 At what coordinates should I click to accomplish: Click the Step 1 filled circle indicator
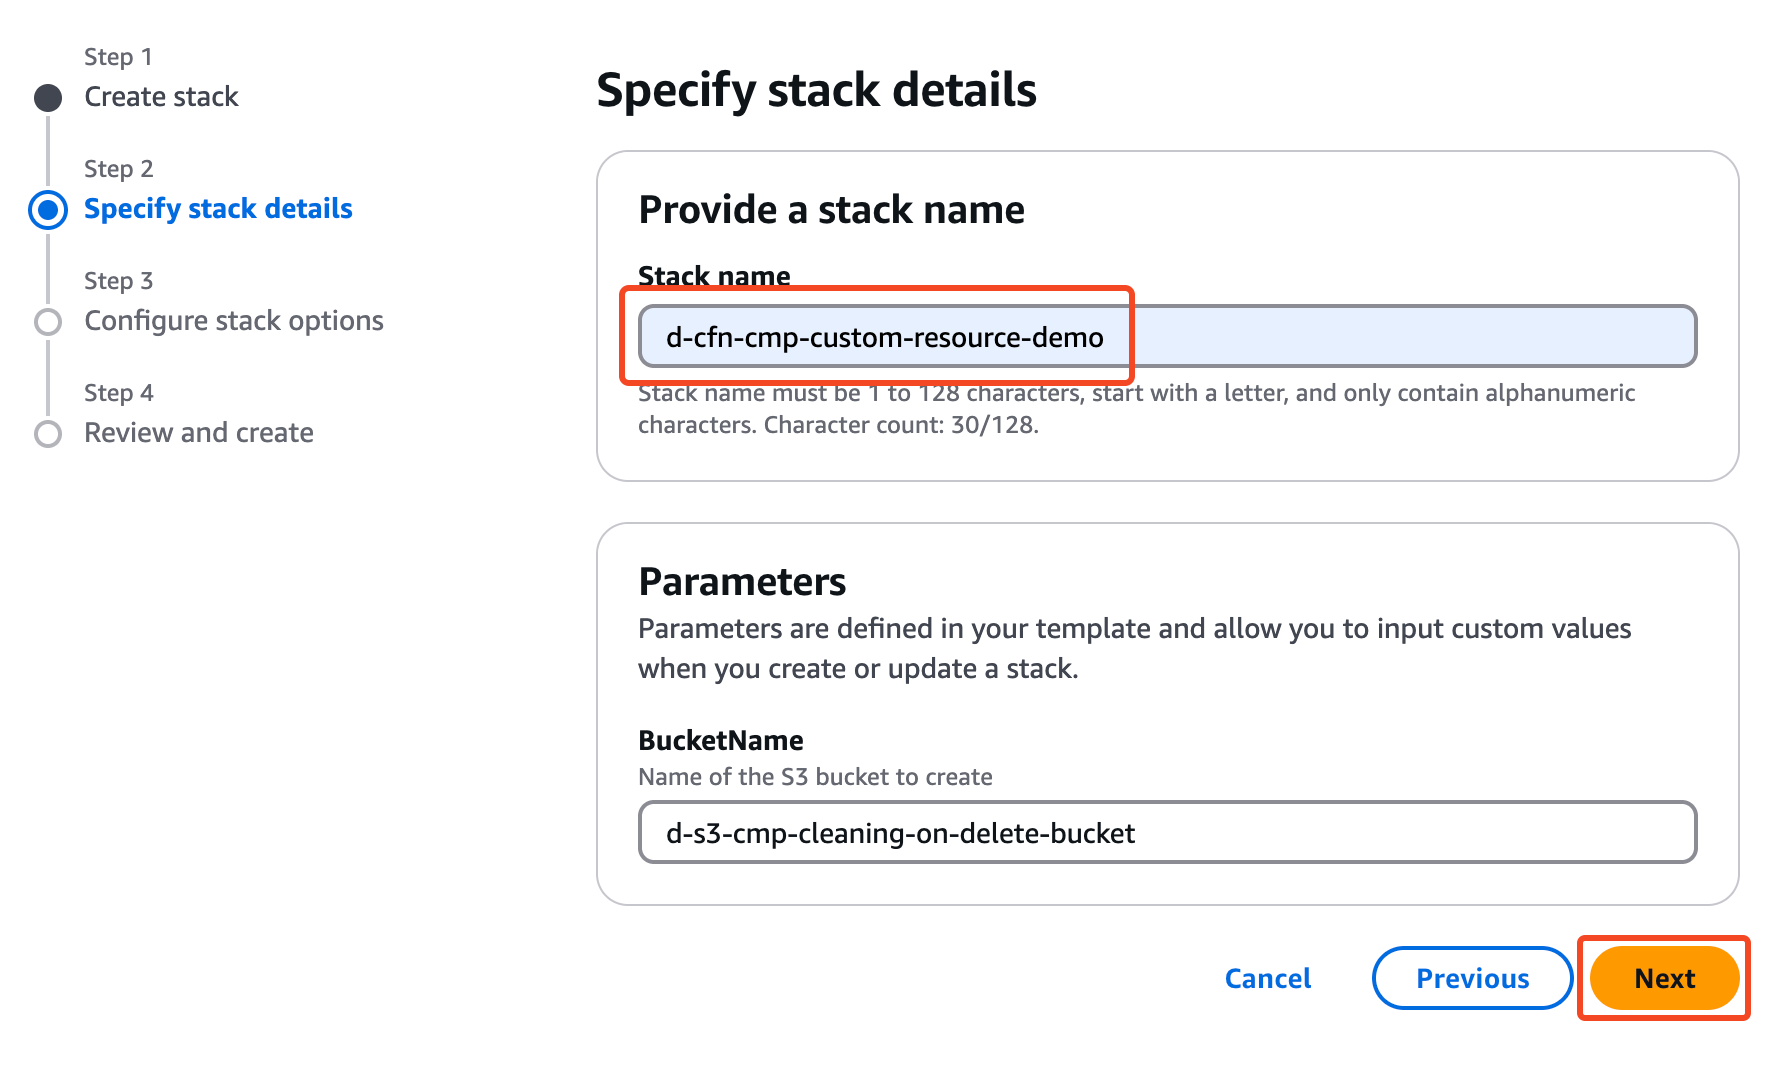point(48,98)
